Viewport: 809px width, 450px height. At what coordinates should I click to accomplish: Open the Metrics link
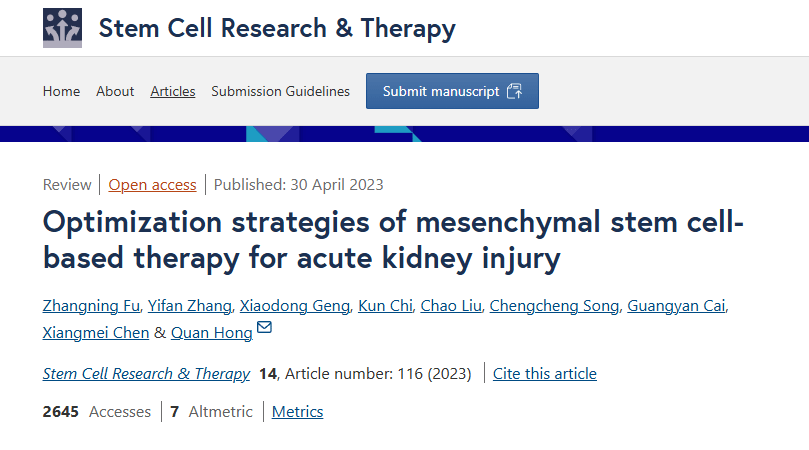pyautogui.click(x=297, y=412)
